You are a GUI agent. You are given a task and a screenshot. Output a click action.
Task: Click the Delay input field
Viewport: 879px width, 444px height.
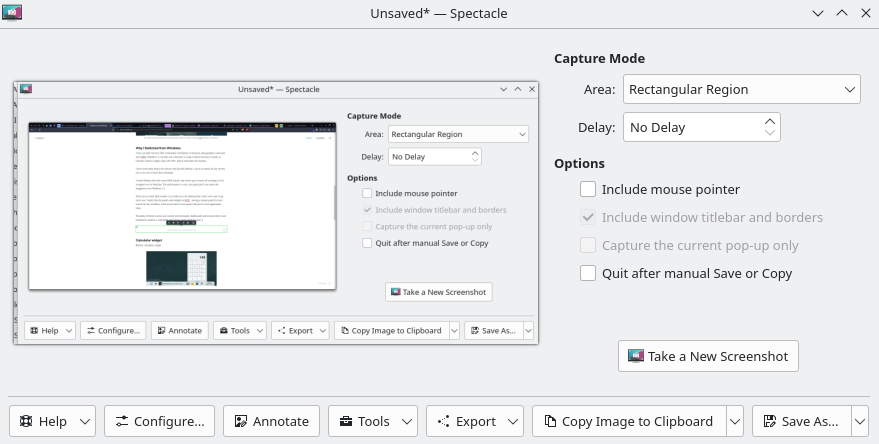(690, 127)
